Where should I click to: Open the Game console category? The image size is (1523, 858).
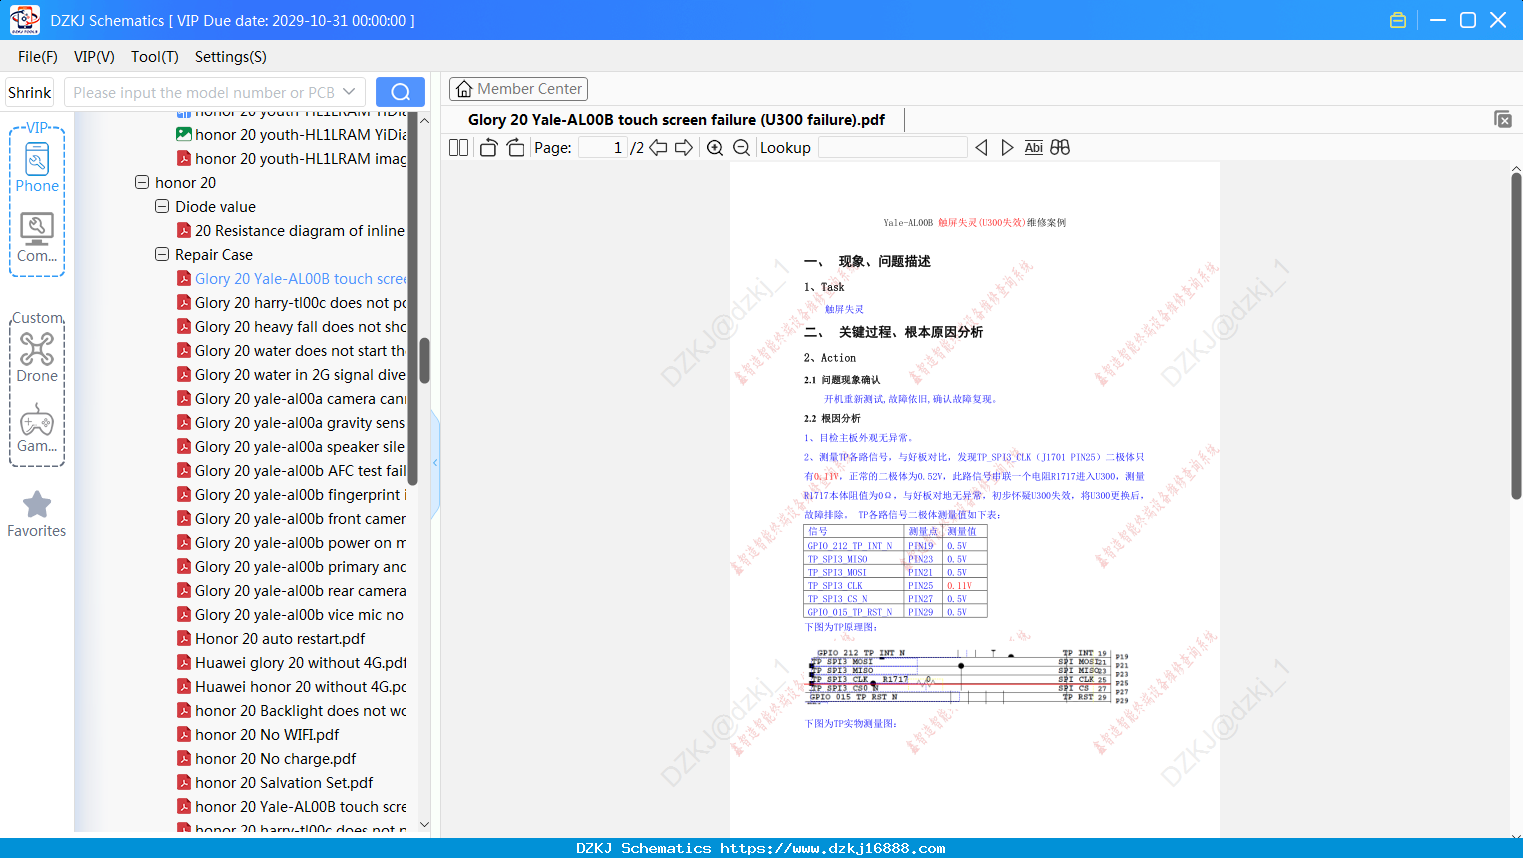(x=37, y=428)
